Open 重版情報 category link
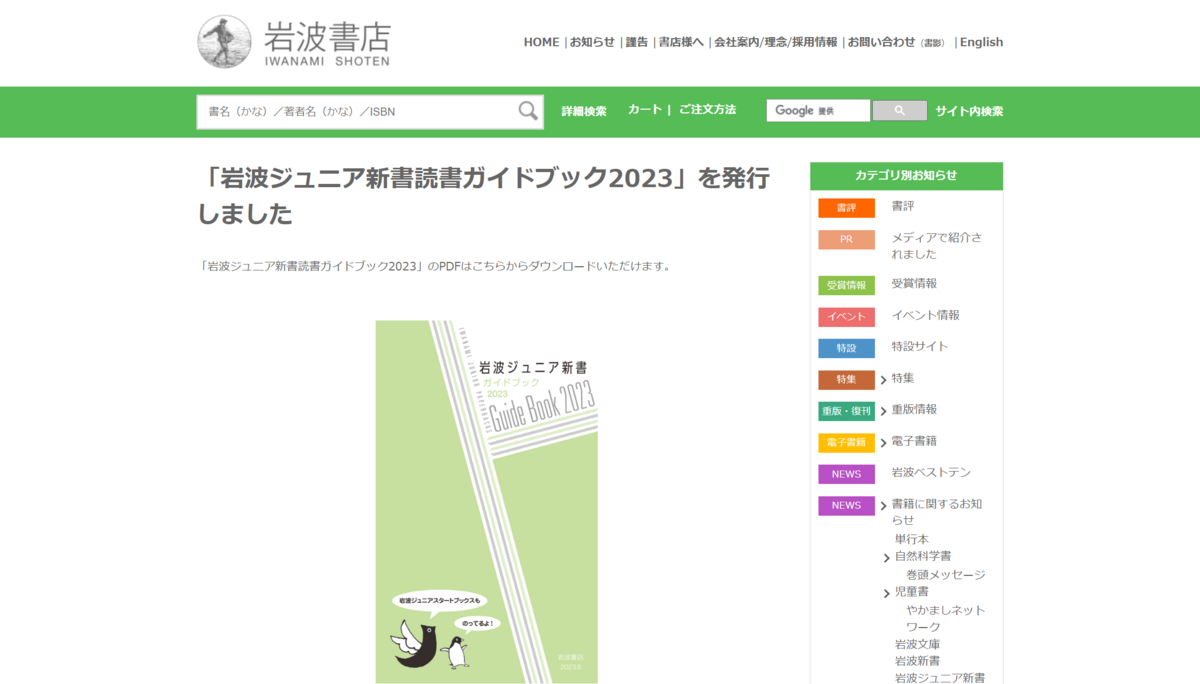 tap(914, 409)
